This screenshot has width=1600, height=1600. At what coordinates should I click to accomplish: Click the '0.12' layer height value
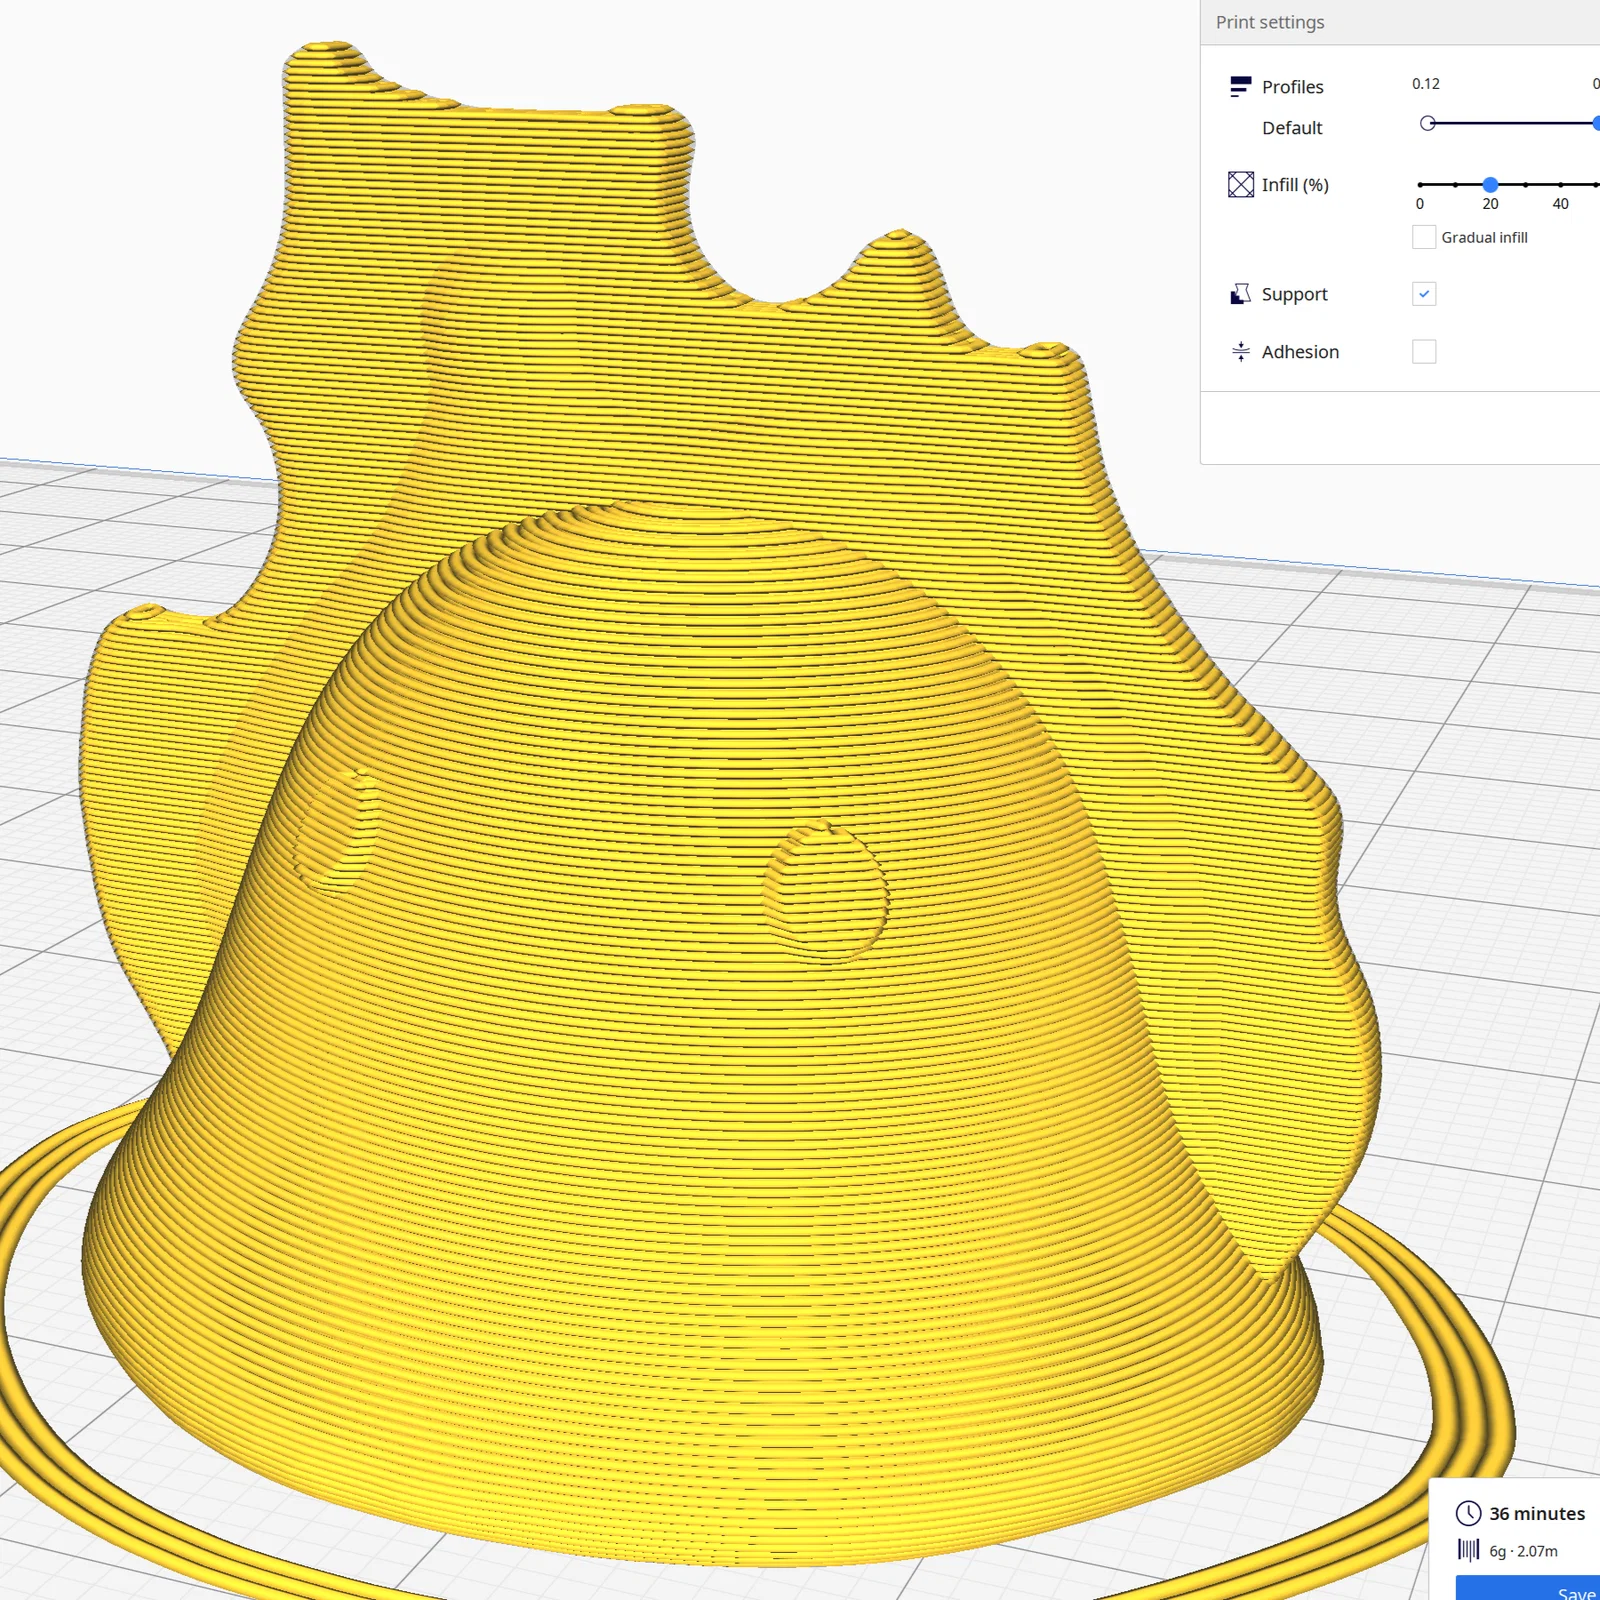point(1426,84)
